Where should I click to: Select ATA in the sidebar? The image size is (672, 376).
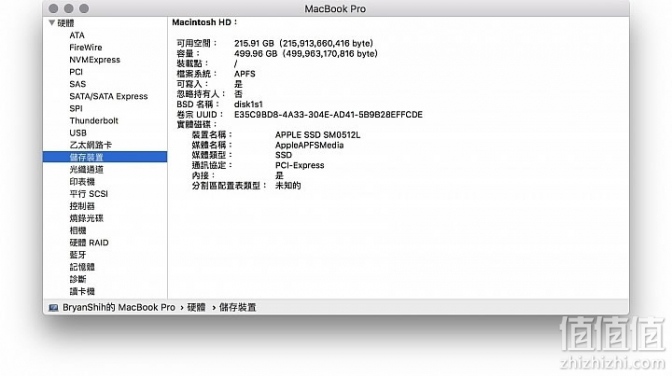point(77,35)
